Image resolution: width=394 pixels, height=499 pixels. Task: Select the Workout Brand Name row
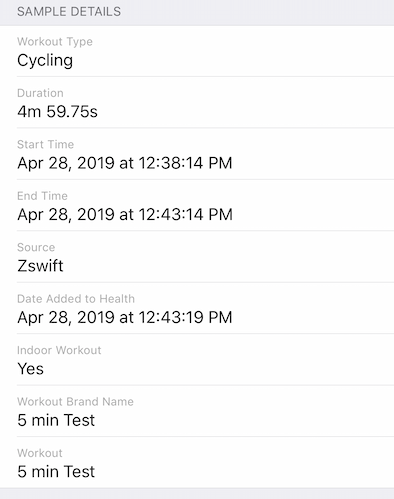(197, 411)
